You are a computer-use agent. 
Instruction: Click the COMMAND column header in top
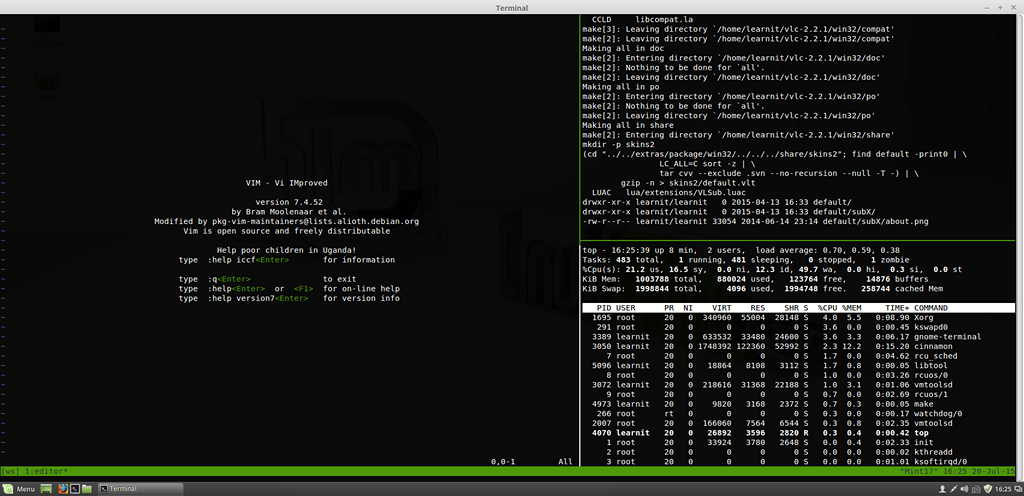[x=931, y=307]
